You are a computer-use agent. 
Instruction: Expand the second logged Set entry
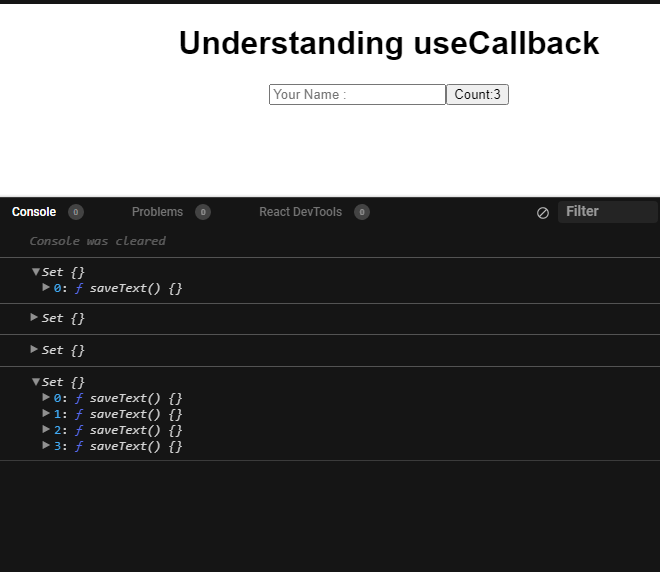click(36, 318)
